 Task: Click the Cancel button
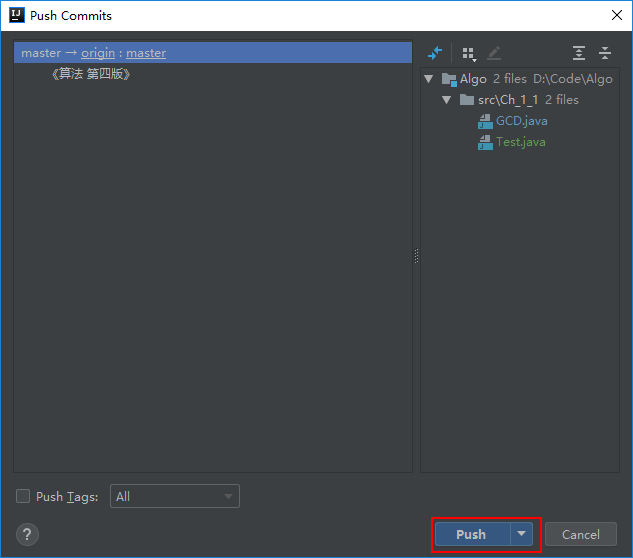580,534
